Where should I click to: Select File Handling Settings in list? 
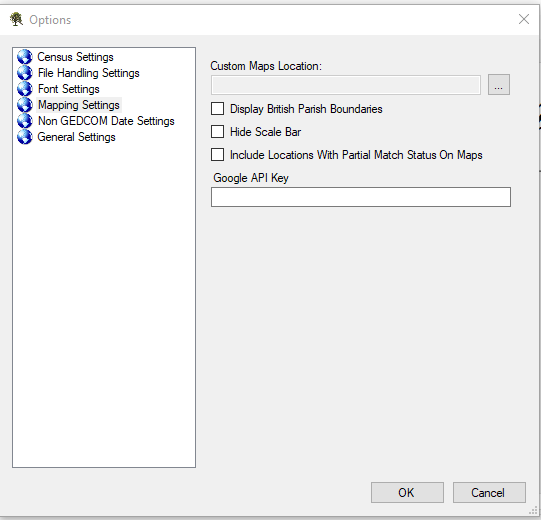89,73
